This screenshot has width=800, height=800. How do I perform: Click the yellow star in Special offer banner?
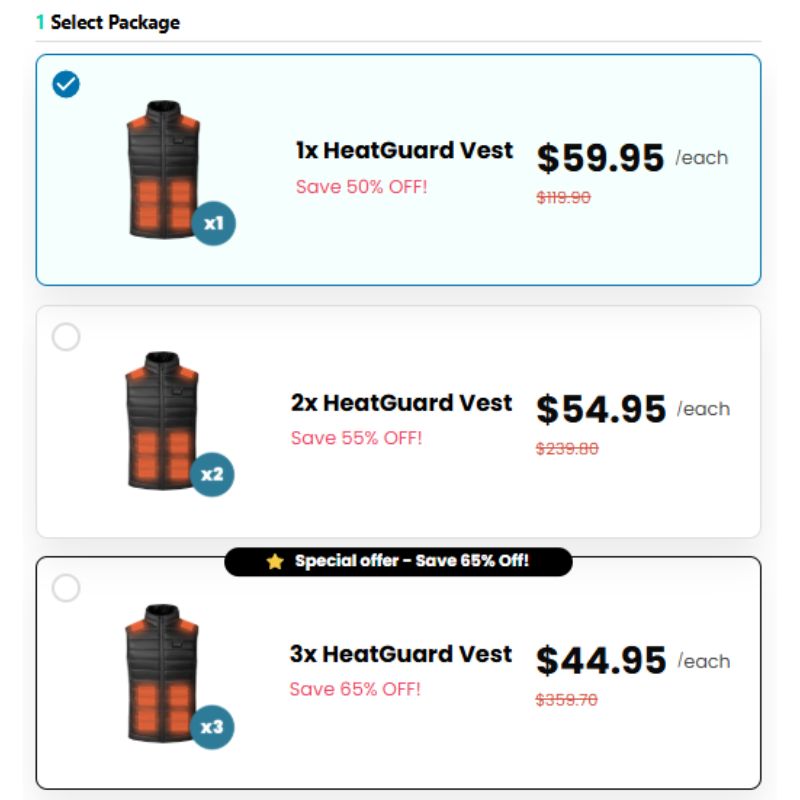pyautogui.click(x=275, y=562)
